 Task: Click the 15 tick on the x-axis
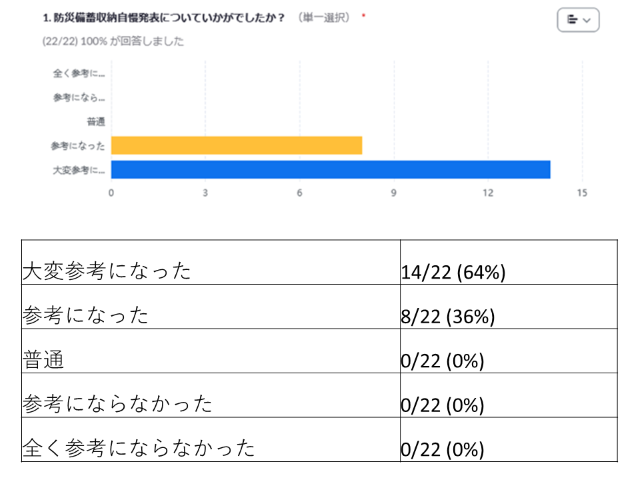tap(582, 192)
